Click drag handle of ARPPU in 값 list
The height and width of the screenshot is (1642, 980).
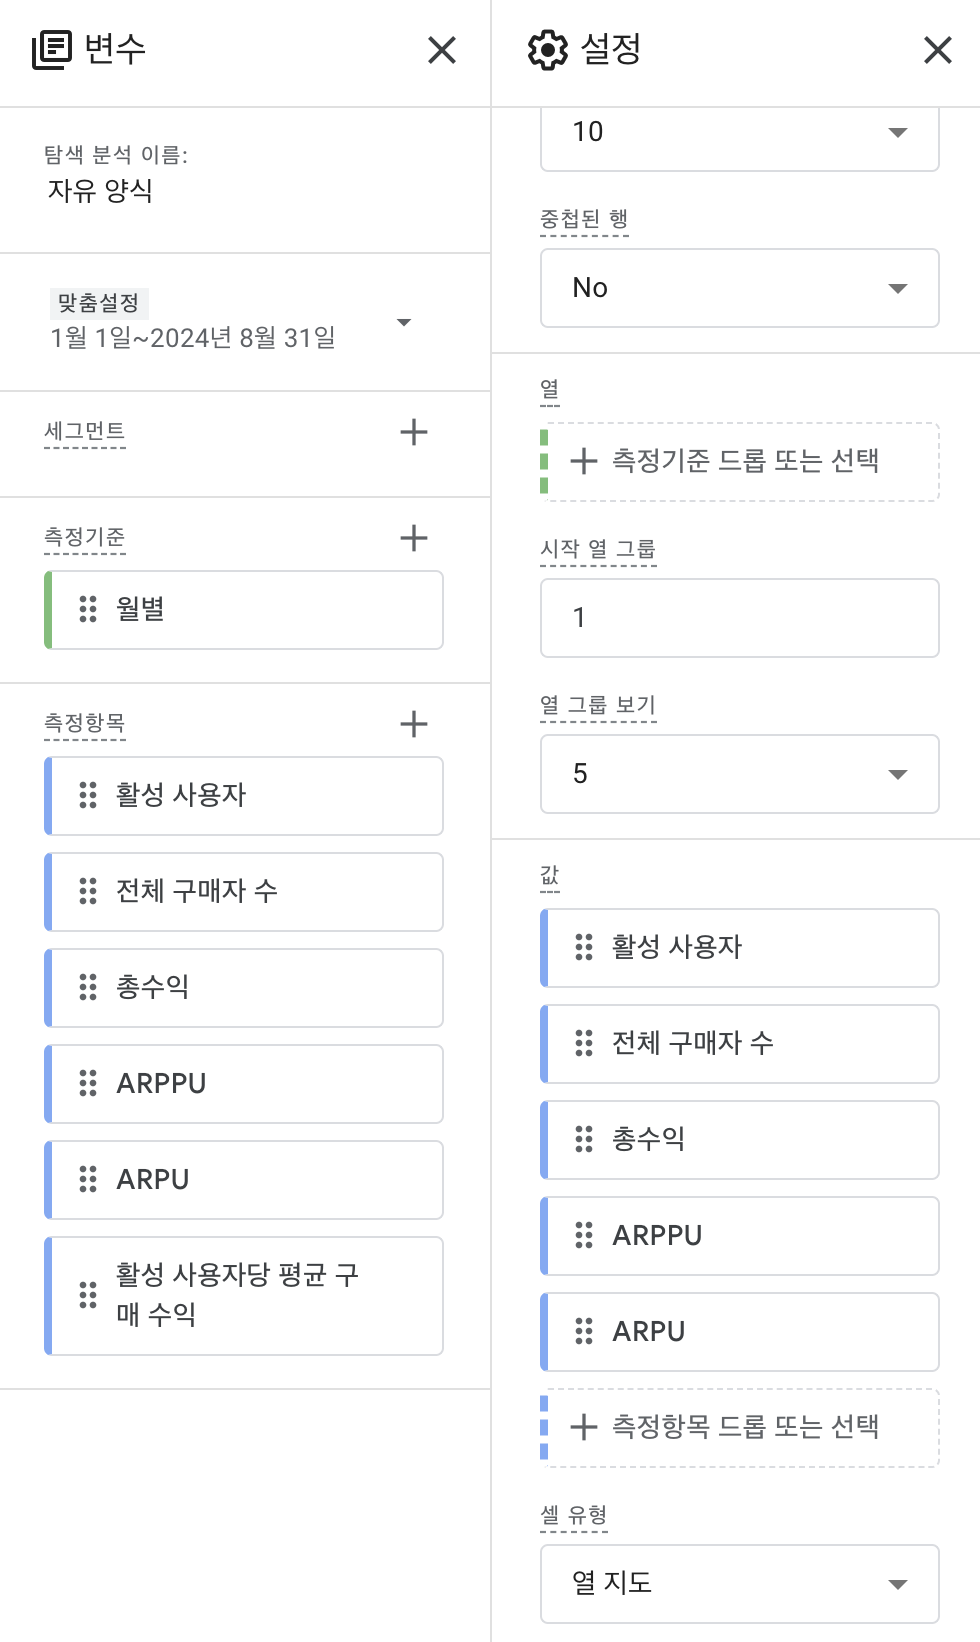pos(584,1235)
